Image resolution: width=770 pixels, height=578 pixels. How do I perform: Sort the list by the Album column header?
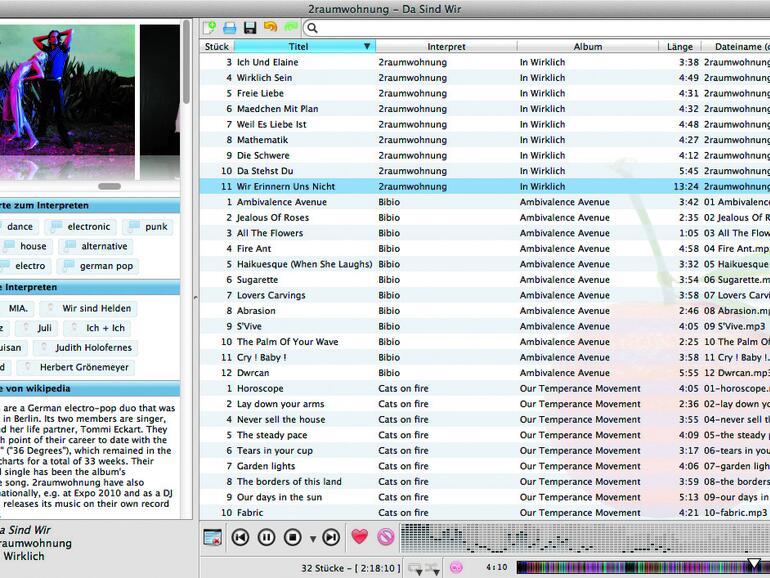[587, 46]
